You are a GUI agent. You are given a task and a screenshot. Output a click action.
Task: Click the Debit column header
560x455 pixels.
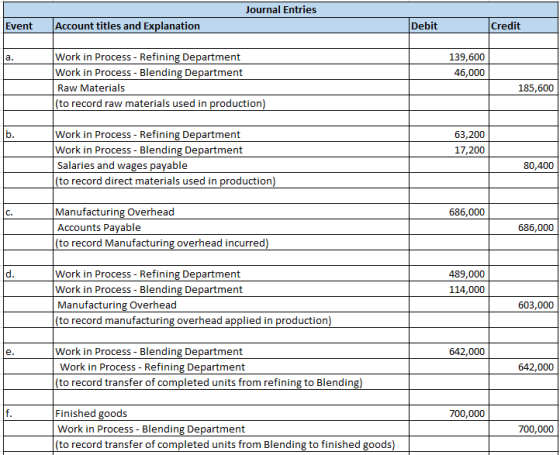point(449,26)
